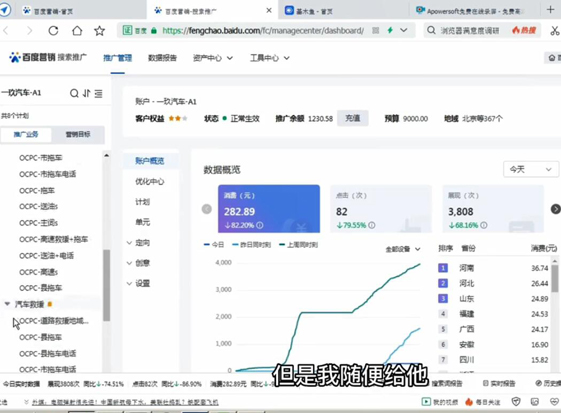Click the 热搜 hot search icon
The image size is (561, 413).
524,30
